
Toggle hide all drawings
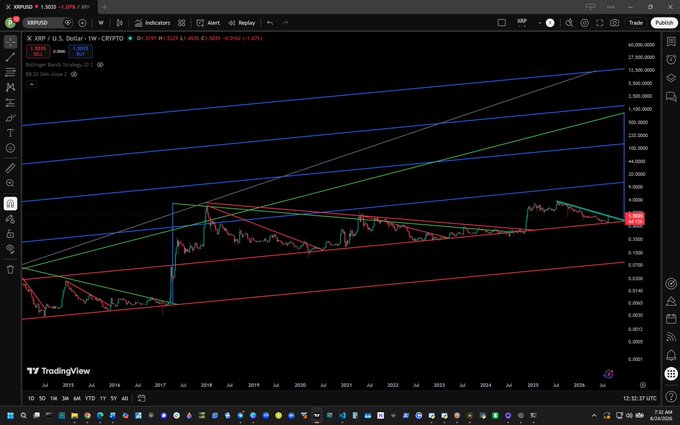(10, 249)
